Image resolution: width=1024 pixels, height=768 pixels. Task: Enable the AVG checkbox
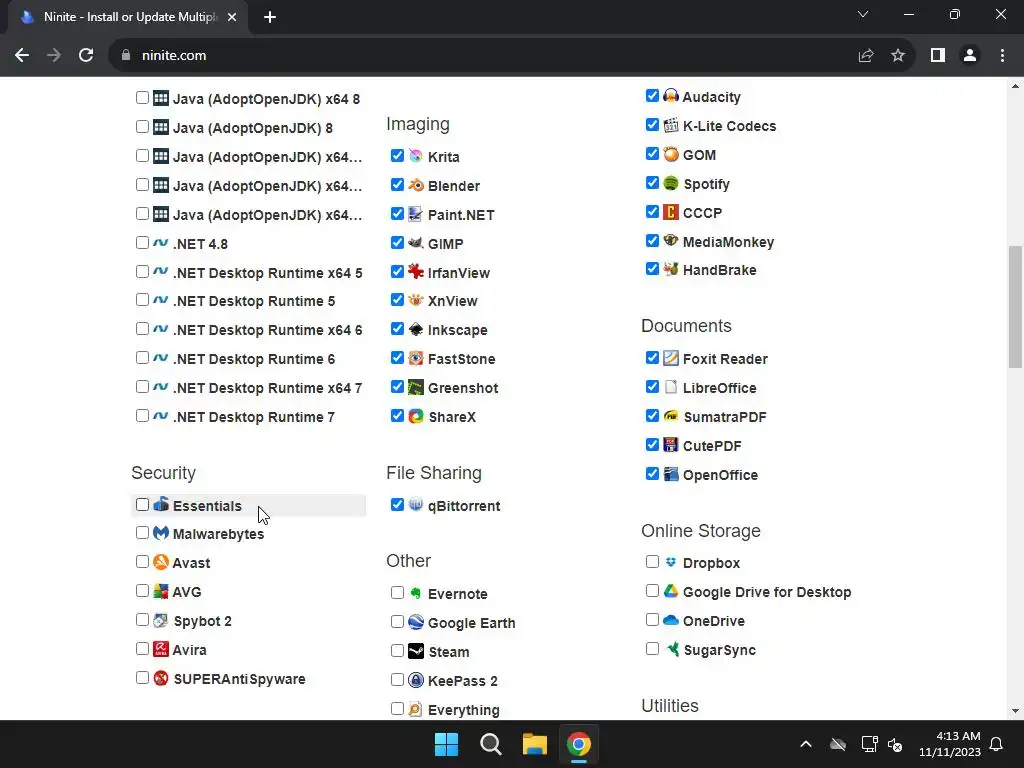[x=142, y=591]
